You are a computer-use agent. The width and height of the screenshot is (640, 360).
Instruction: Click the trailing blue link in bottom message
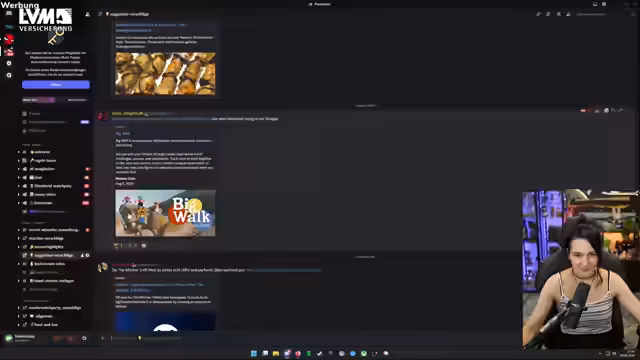coord(284,270)
